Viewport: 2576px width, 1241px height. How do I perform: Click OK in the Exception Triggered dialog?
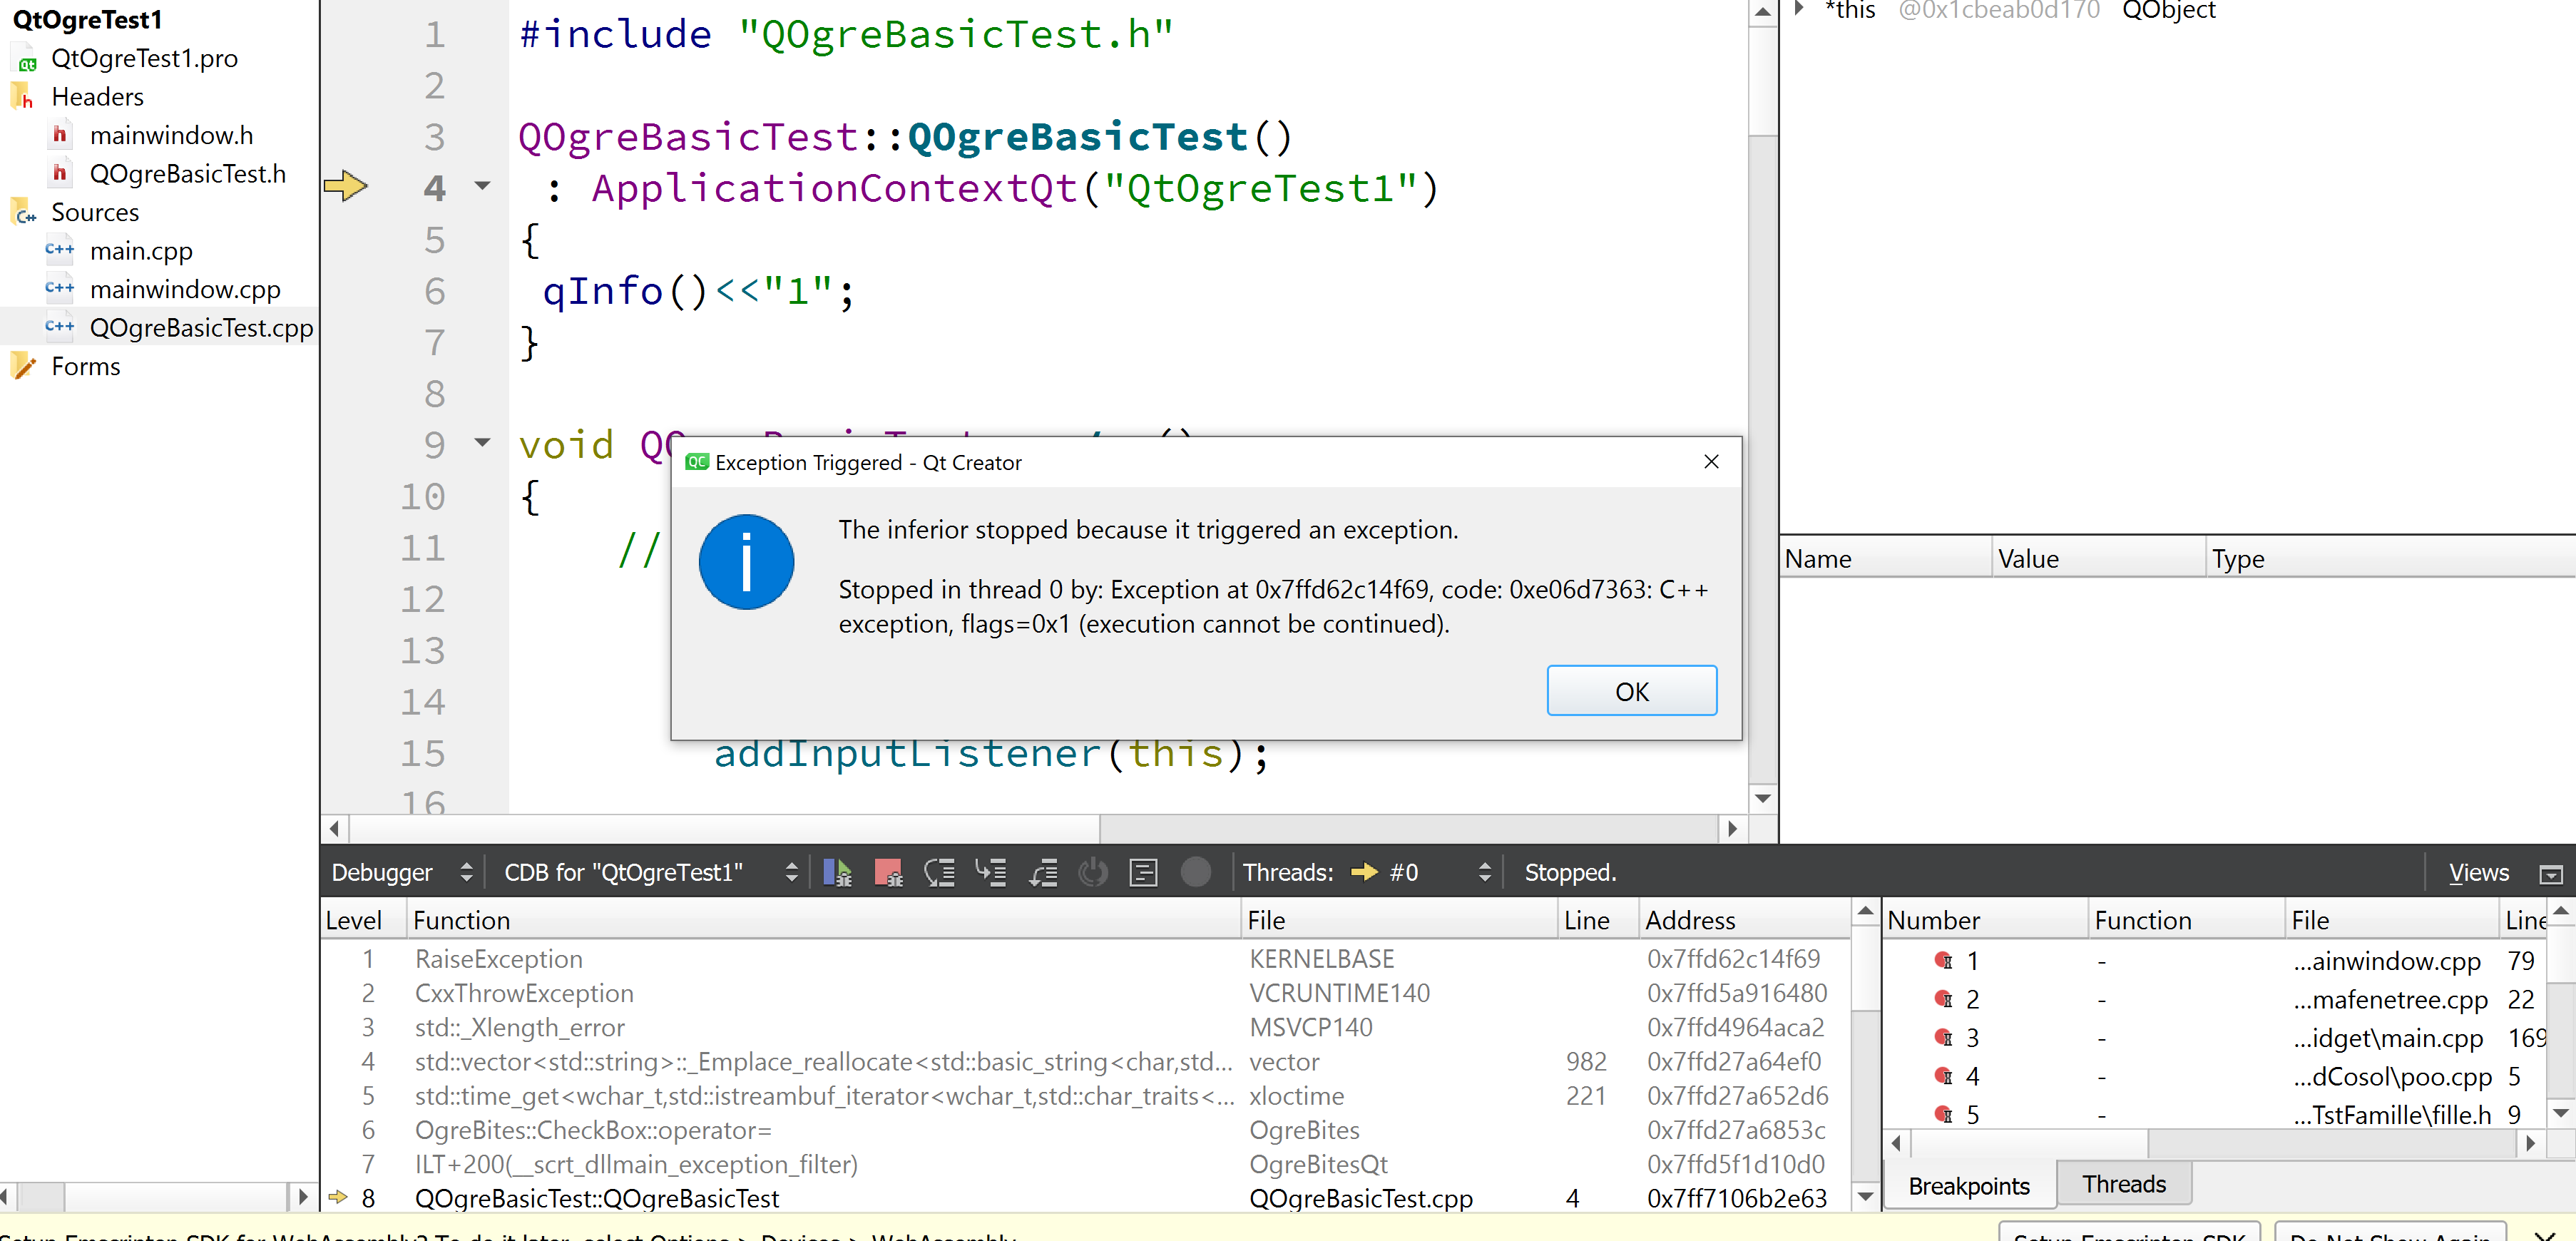point(1631,691)
